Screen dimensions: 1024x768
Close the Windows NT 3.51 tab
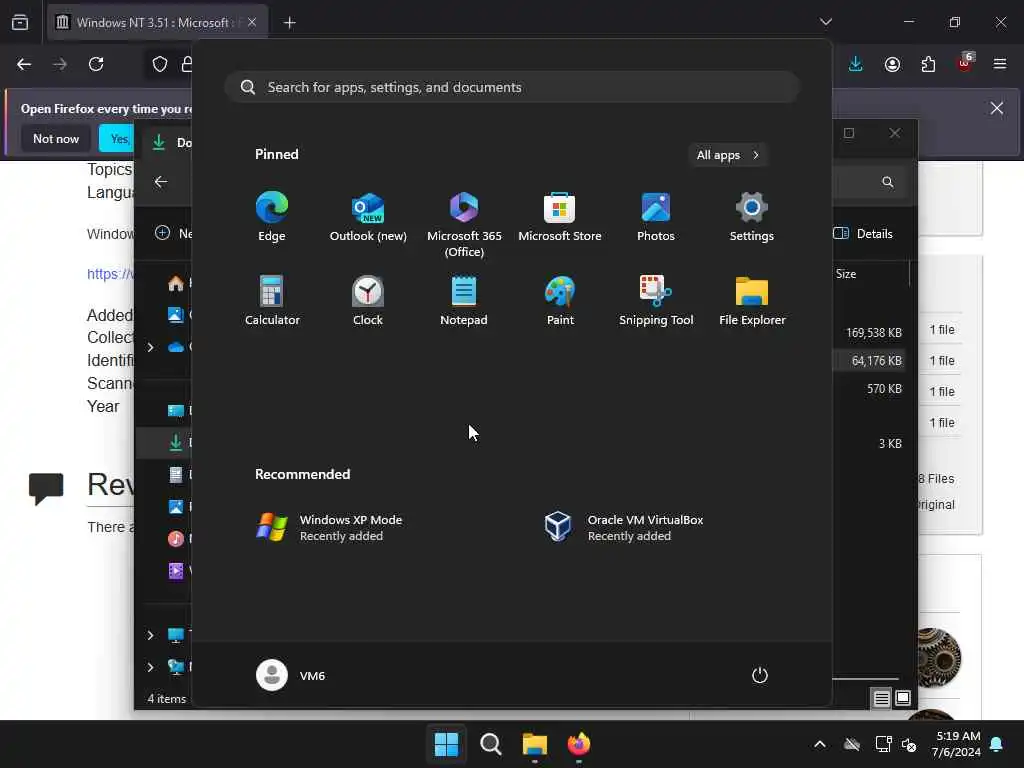tap(252, 22)
